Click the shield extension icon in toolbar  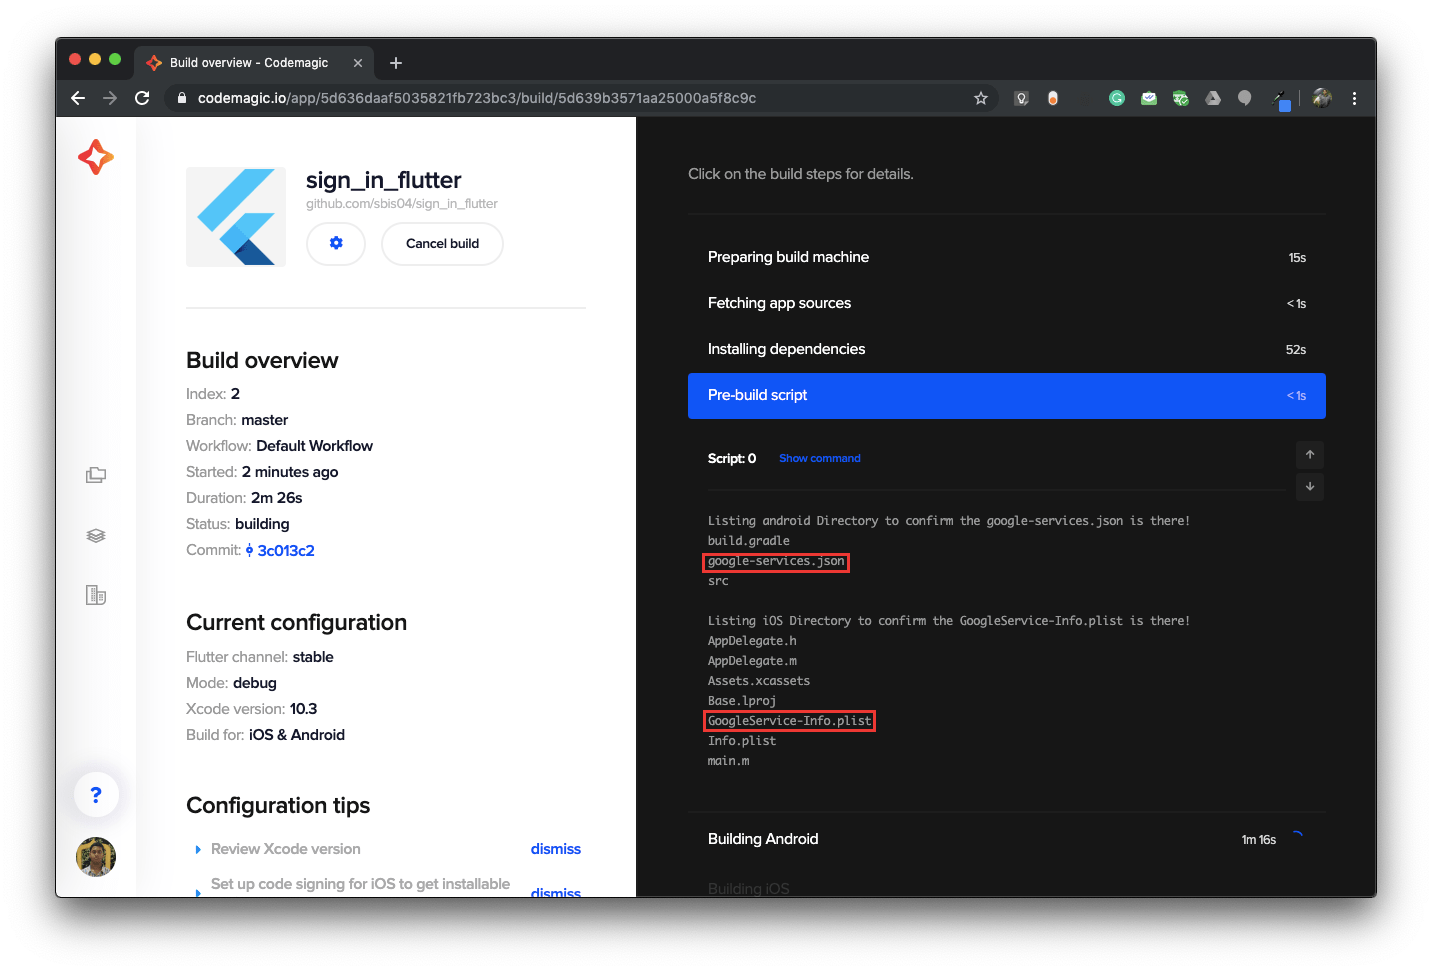click(x=1021, y=98)
